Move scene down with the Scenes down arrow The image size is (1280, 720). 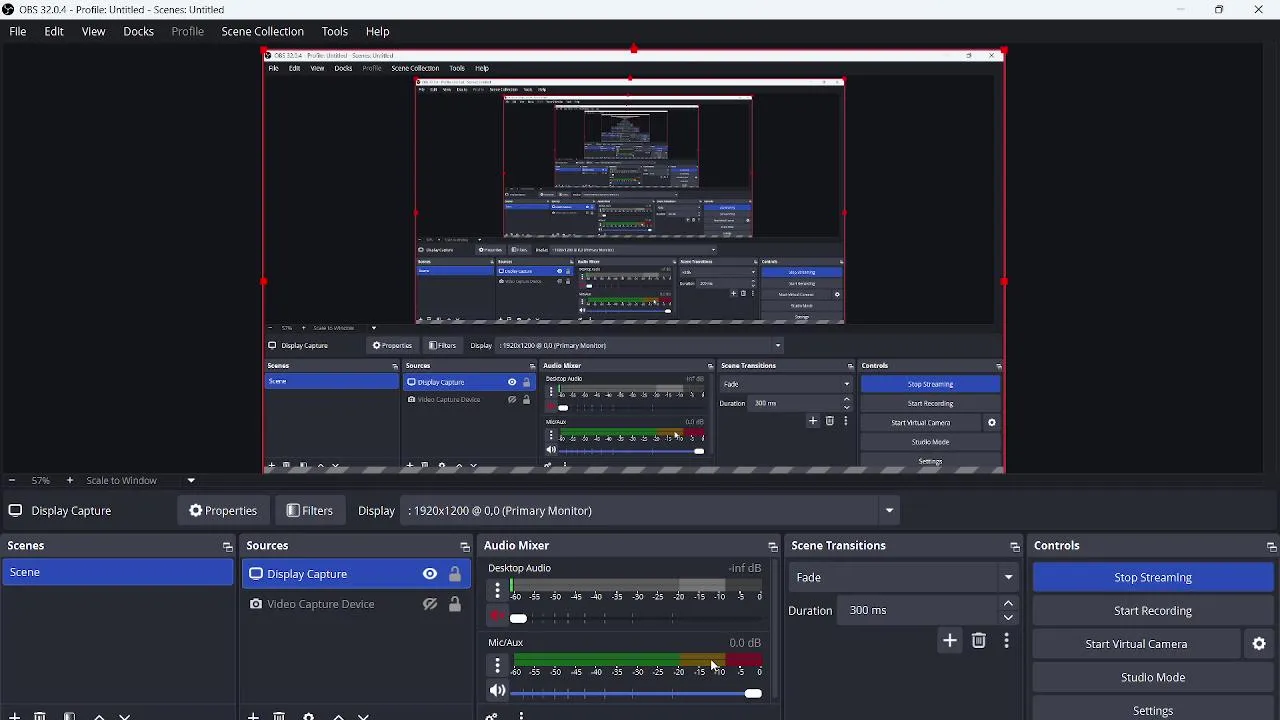[x=125, y=716]
